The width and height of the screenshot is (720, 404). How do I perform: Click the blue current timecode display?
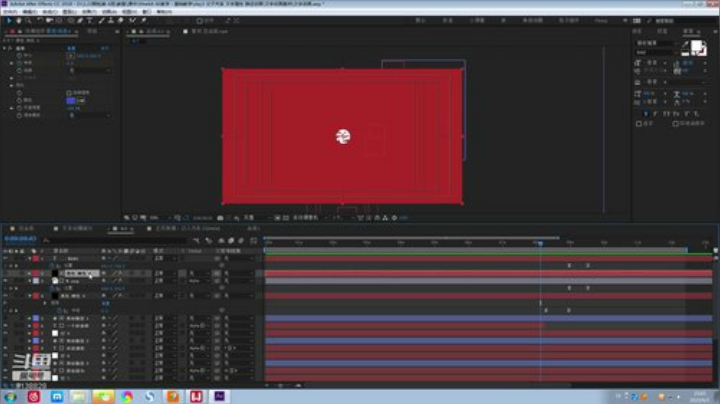20,239
